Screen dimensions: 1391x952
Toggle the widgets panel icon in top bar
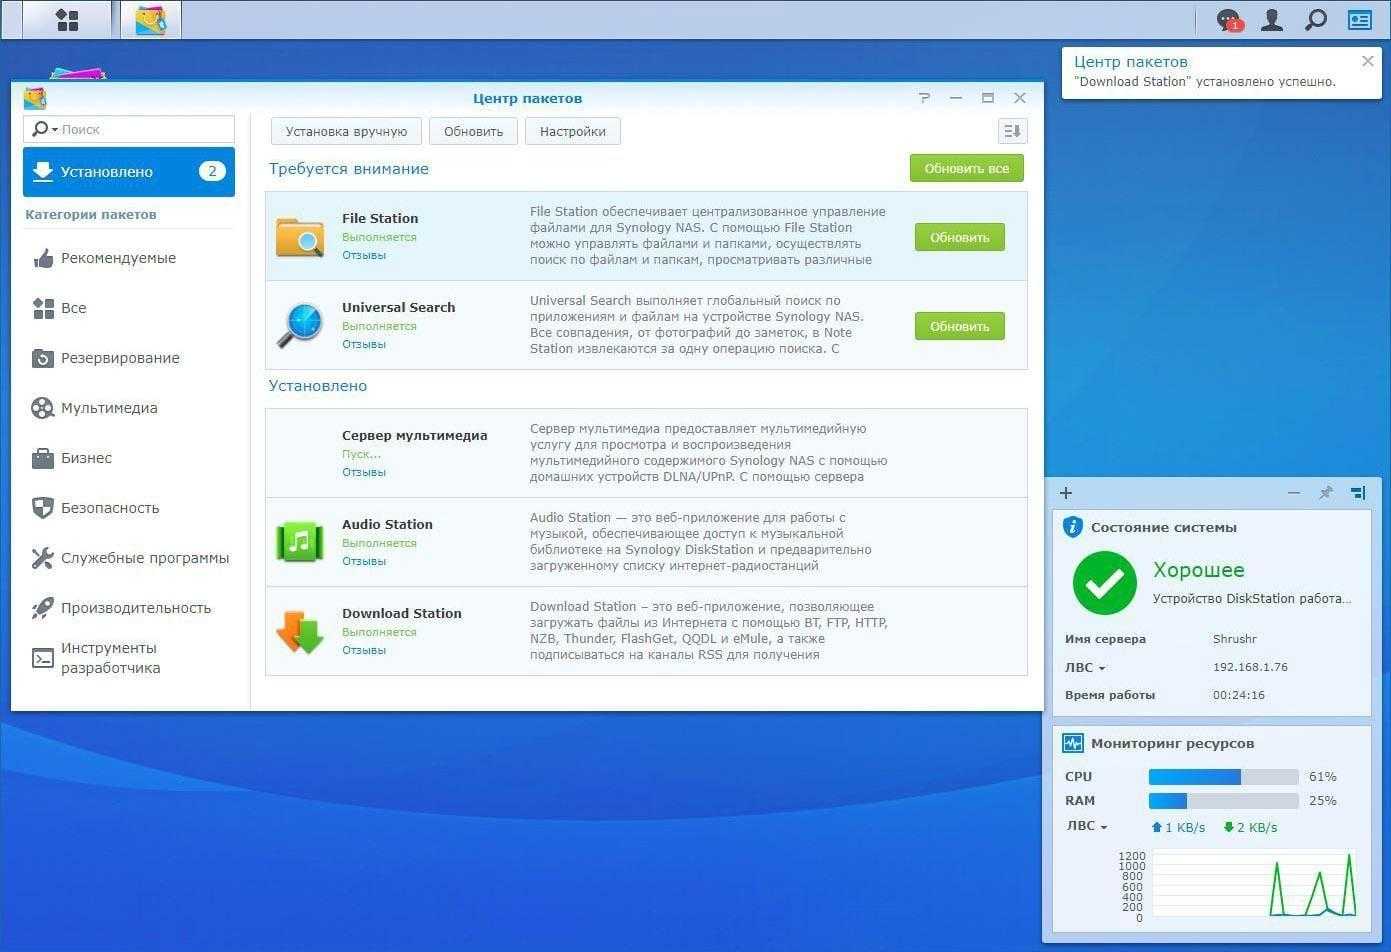[x=1360, y=19]
